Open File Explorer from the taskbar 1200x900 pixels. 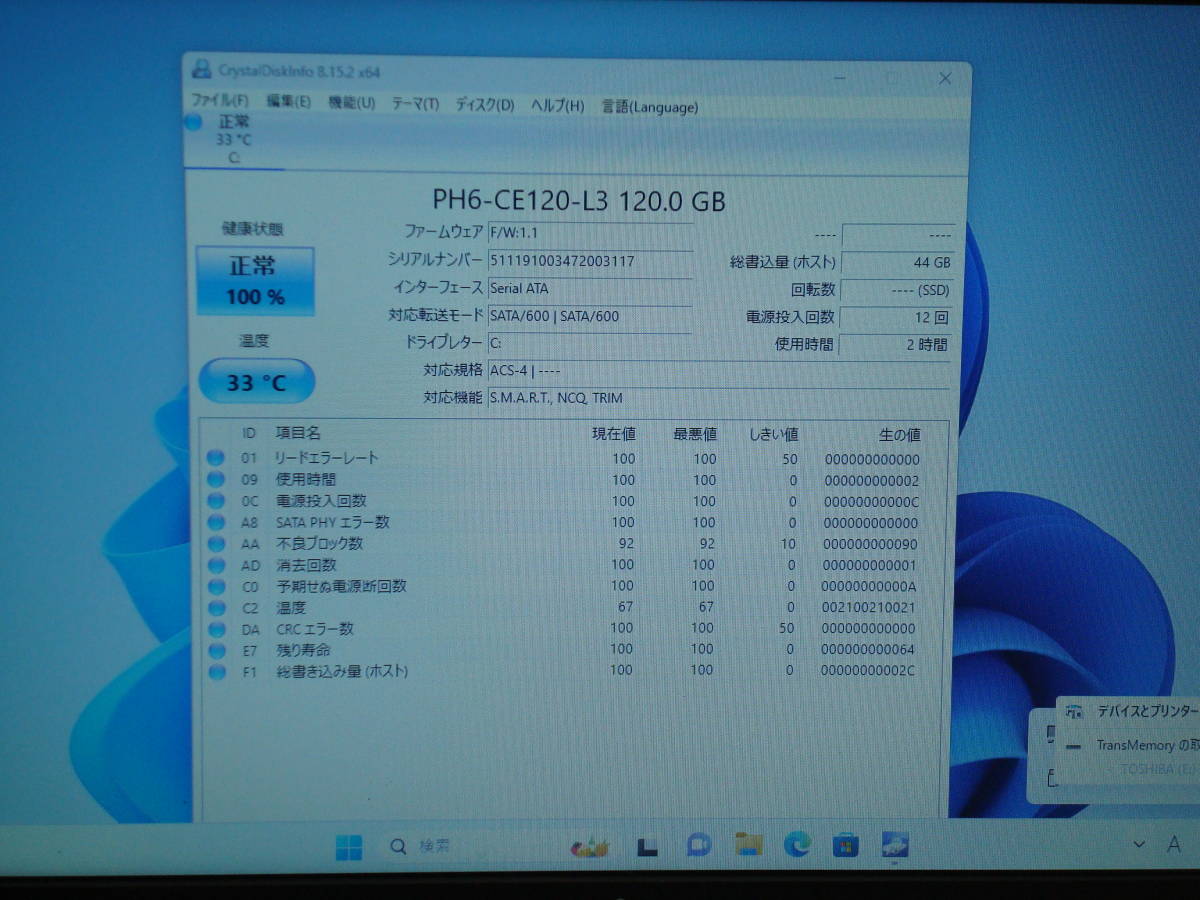[748, 845]
